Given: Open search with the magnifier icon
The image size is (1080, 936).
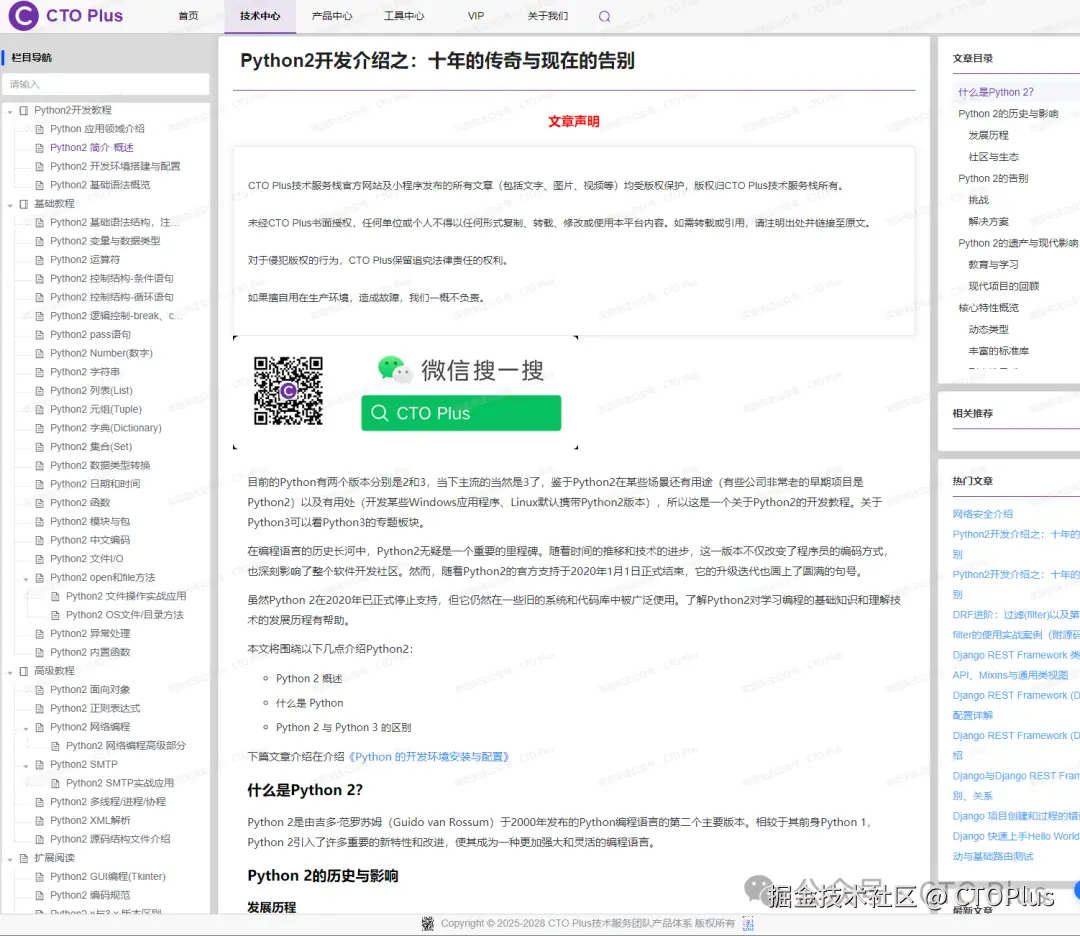Looking at the screenshot, I should (x=604, y=16).
